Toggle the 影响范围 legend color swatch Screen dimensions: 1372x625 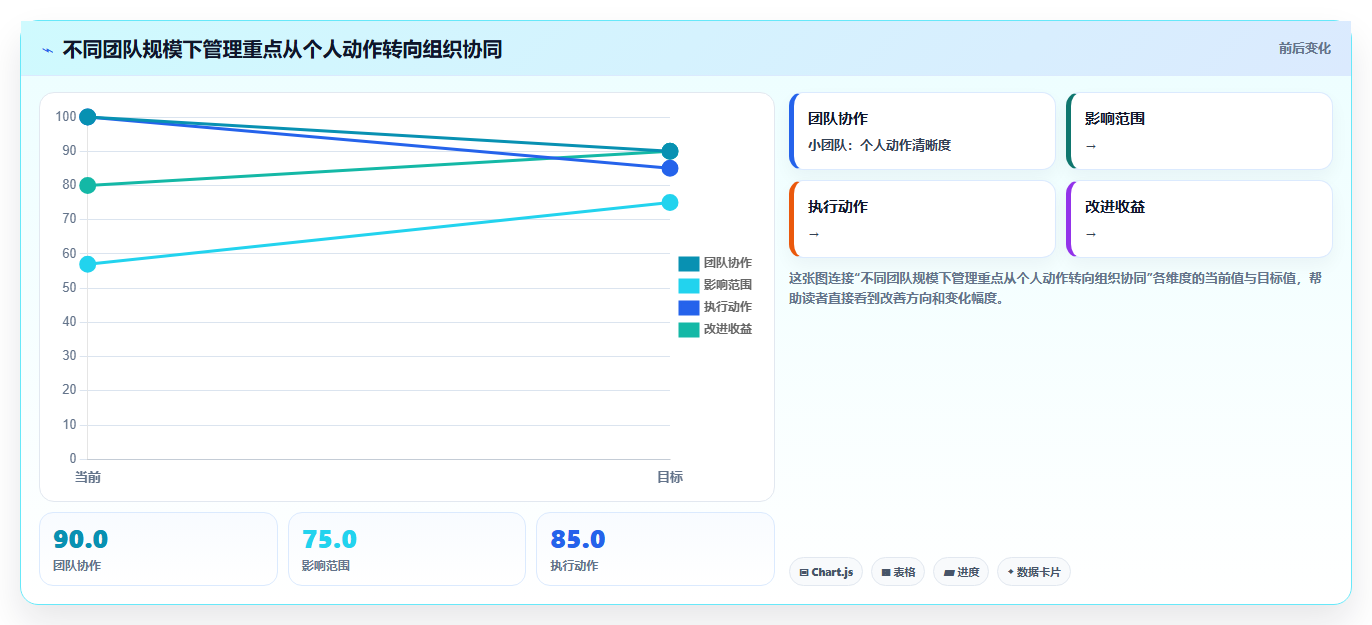point(689,285)
